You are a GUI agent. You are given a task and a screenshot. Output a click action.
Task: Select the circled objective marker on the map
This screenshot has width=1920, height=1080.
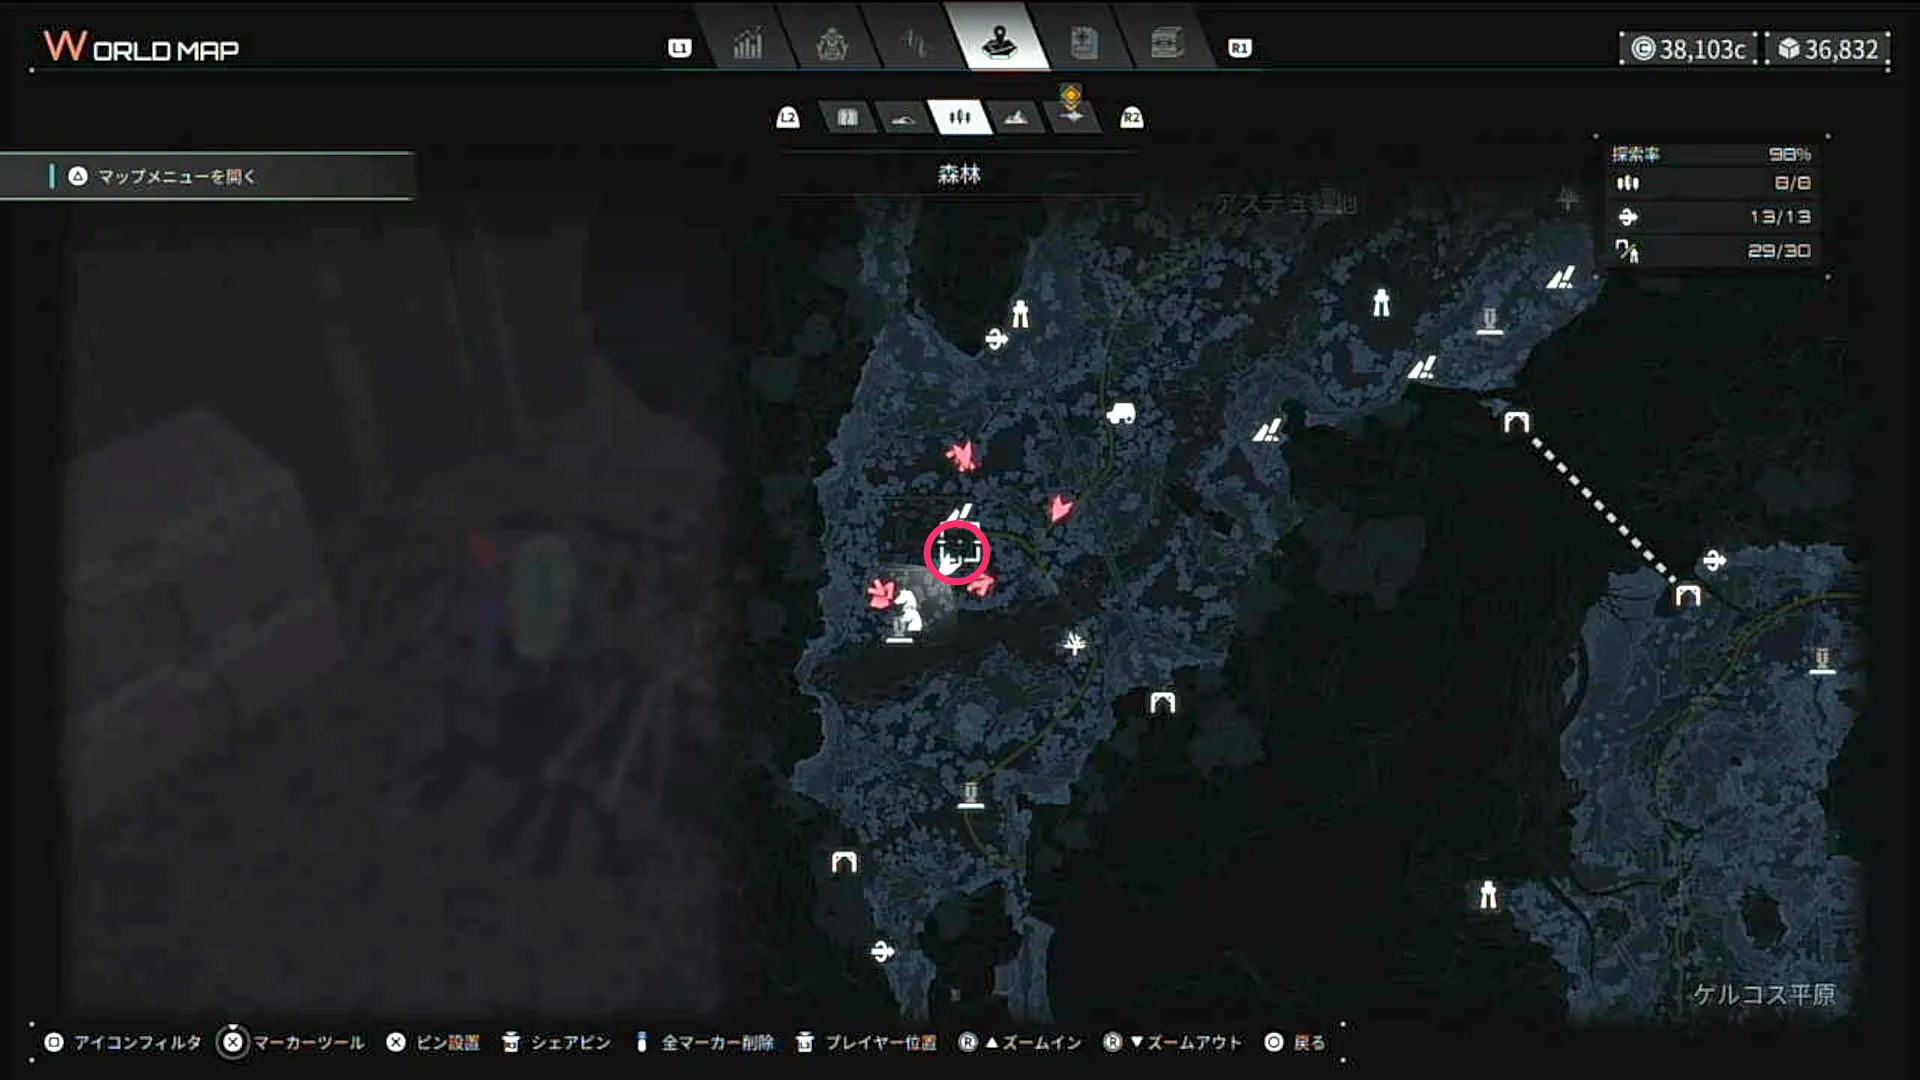(958, 551)
